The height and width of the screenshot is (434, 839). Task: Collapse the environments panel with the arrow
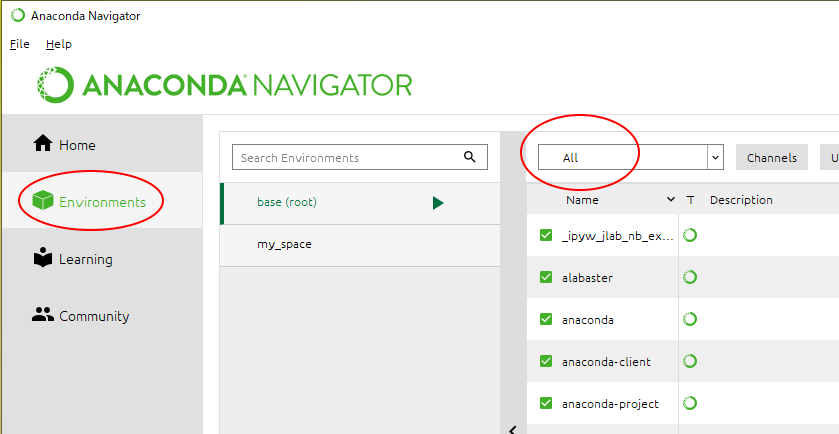click(x=512, y=429)
